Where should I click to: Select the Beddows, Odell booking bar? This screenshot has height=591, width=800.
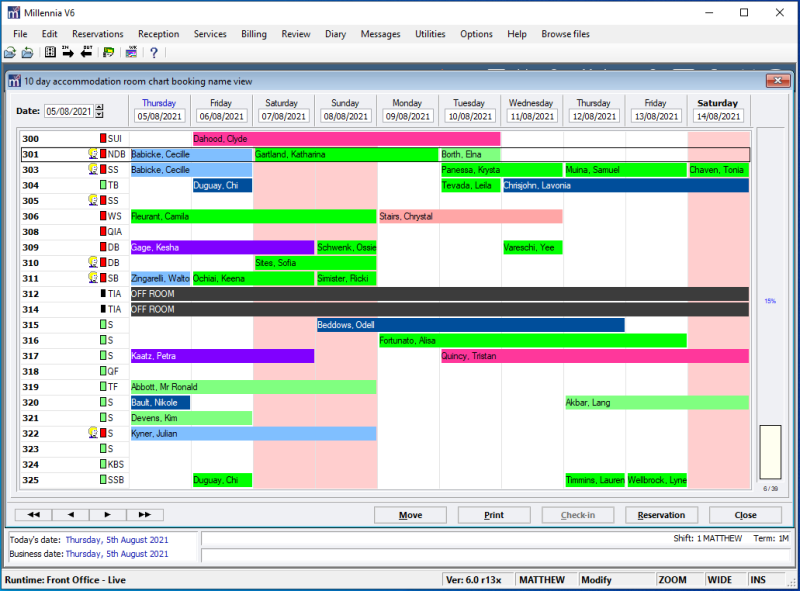point(470,325)
